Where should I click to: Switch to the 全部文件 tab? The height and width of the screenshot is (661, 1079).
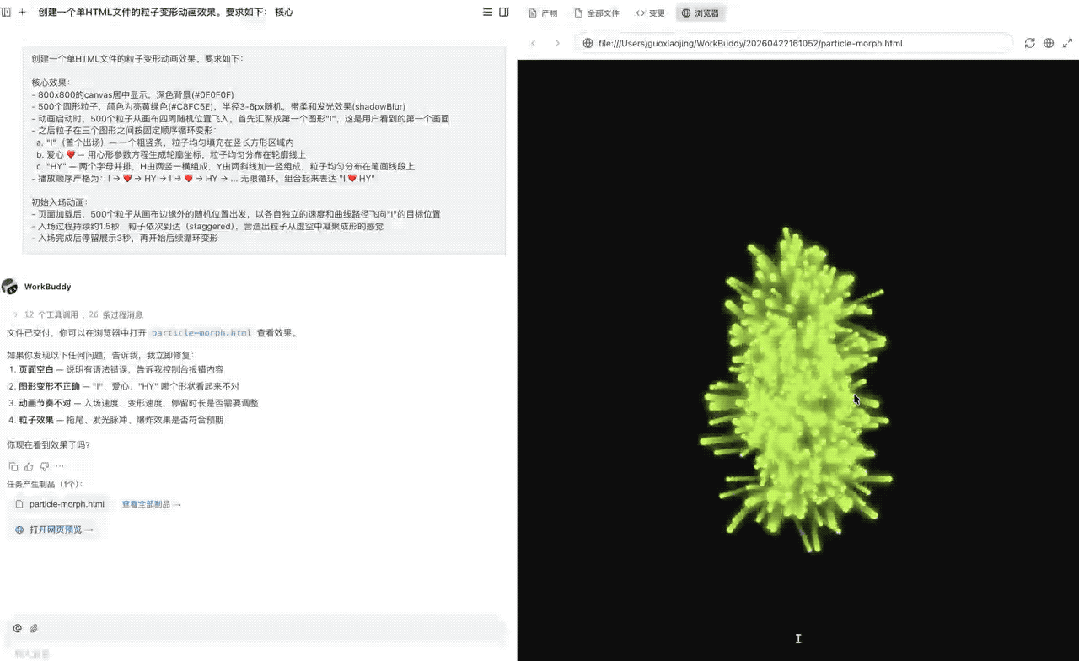[597, 14]
